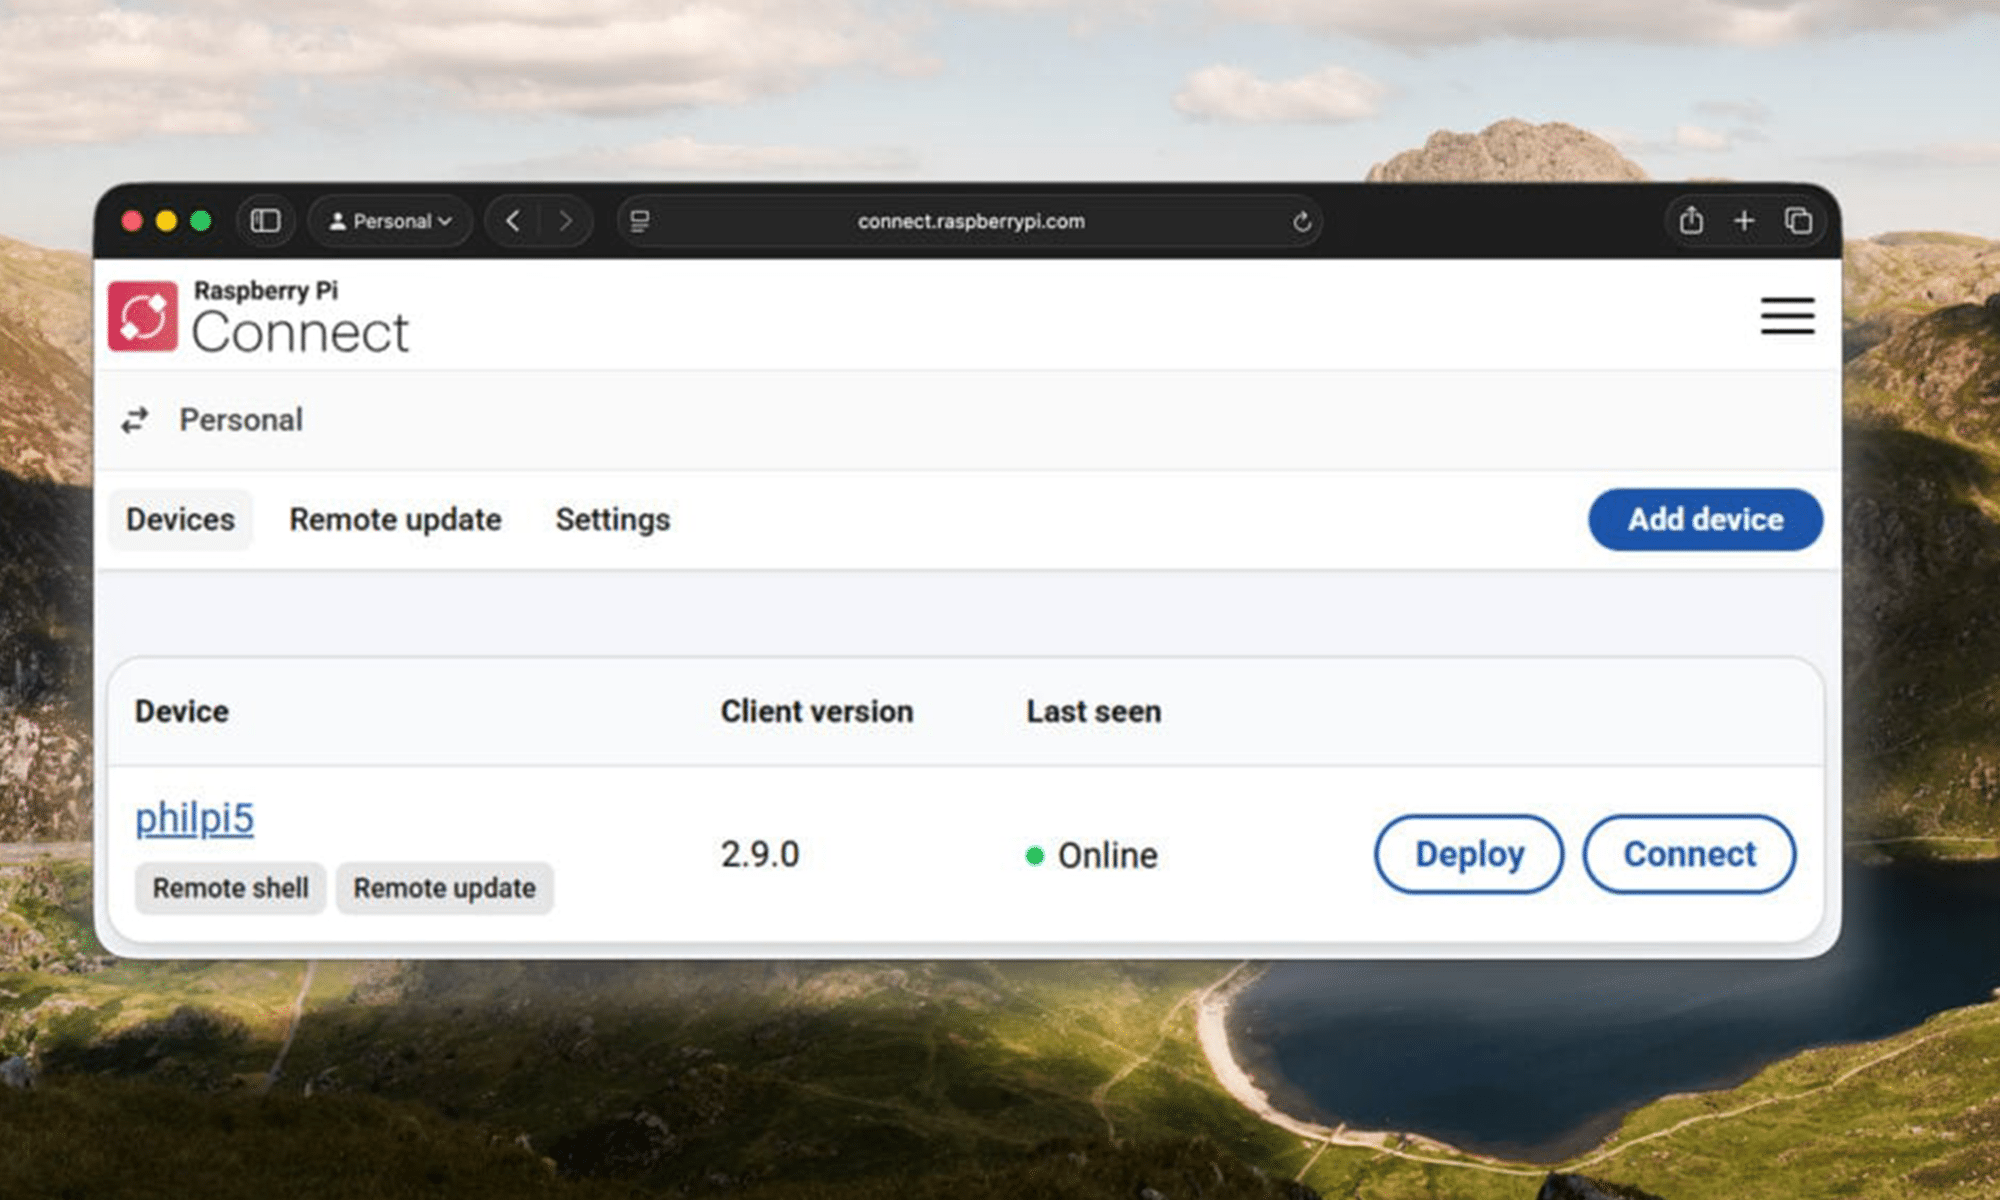Click the 2.9.0 client version value

tap(760, 855)
